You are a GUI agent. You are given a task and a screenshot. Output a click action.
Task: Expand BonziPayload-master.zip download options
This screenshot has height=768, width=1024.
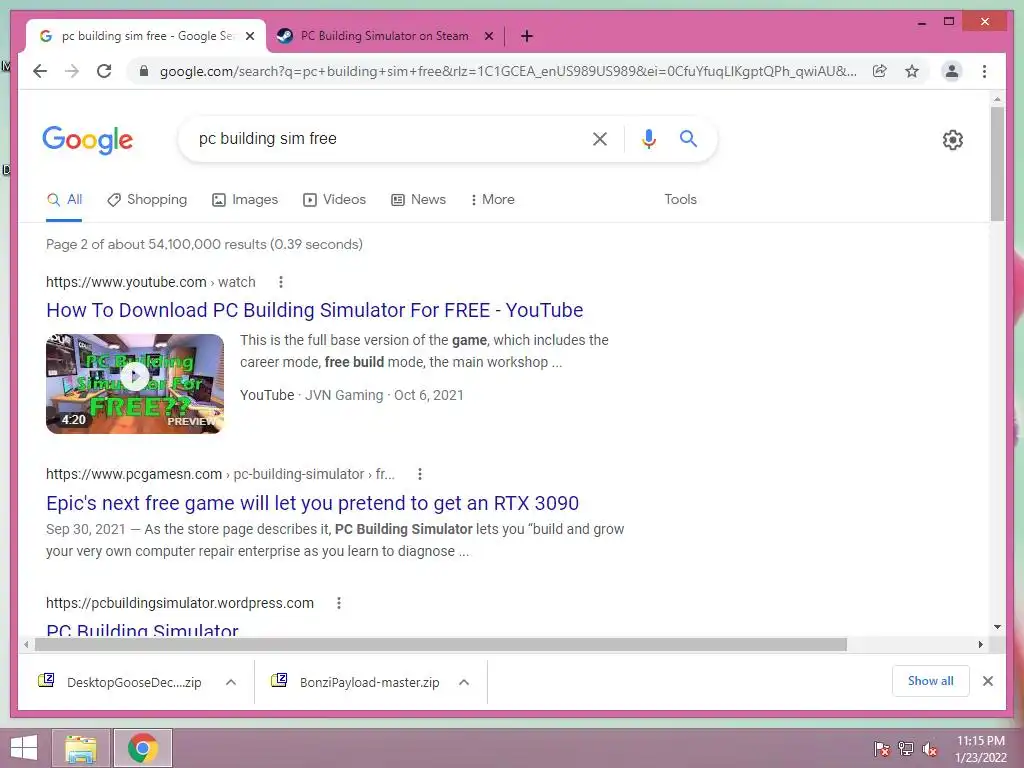tap(464, 682)
